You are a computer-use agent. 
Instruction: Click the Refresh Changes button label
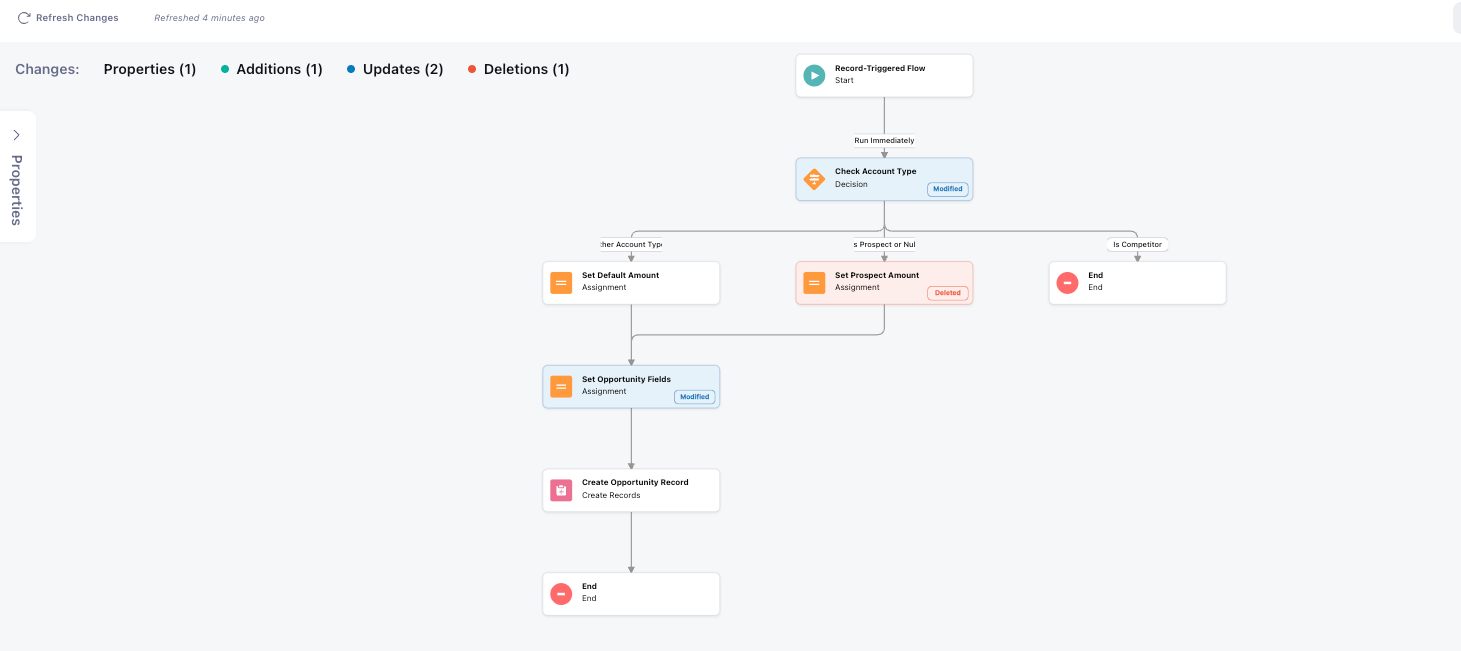77,18
